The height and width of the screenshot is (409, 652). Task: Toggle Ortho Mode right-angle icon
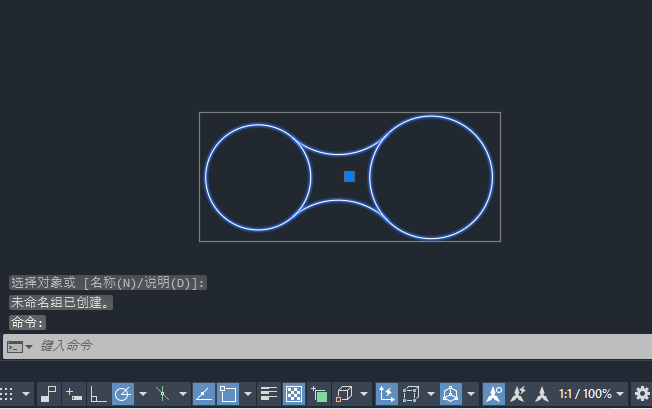point(98,394)
